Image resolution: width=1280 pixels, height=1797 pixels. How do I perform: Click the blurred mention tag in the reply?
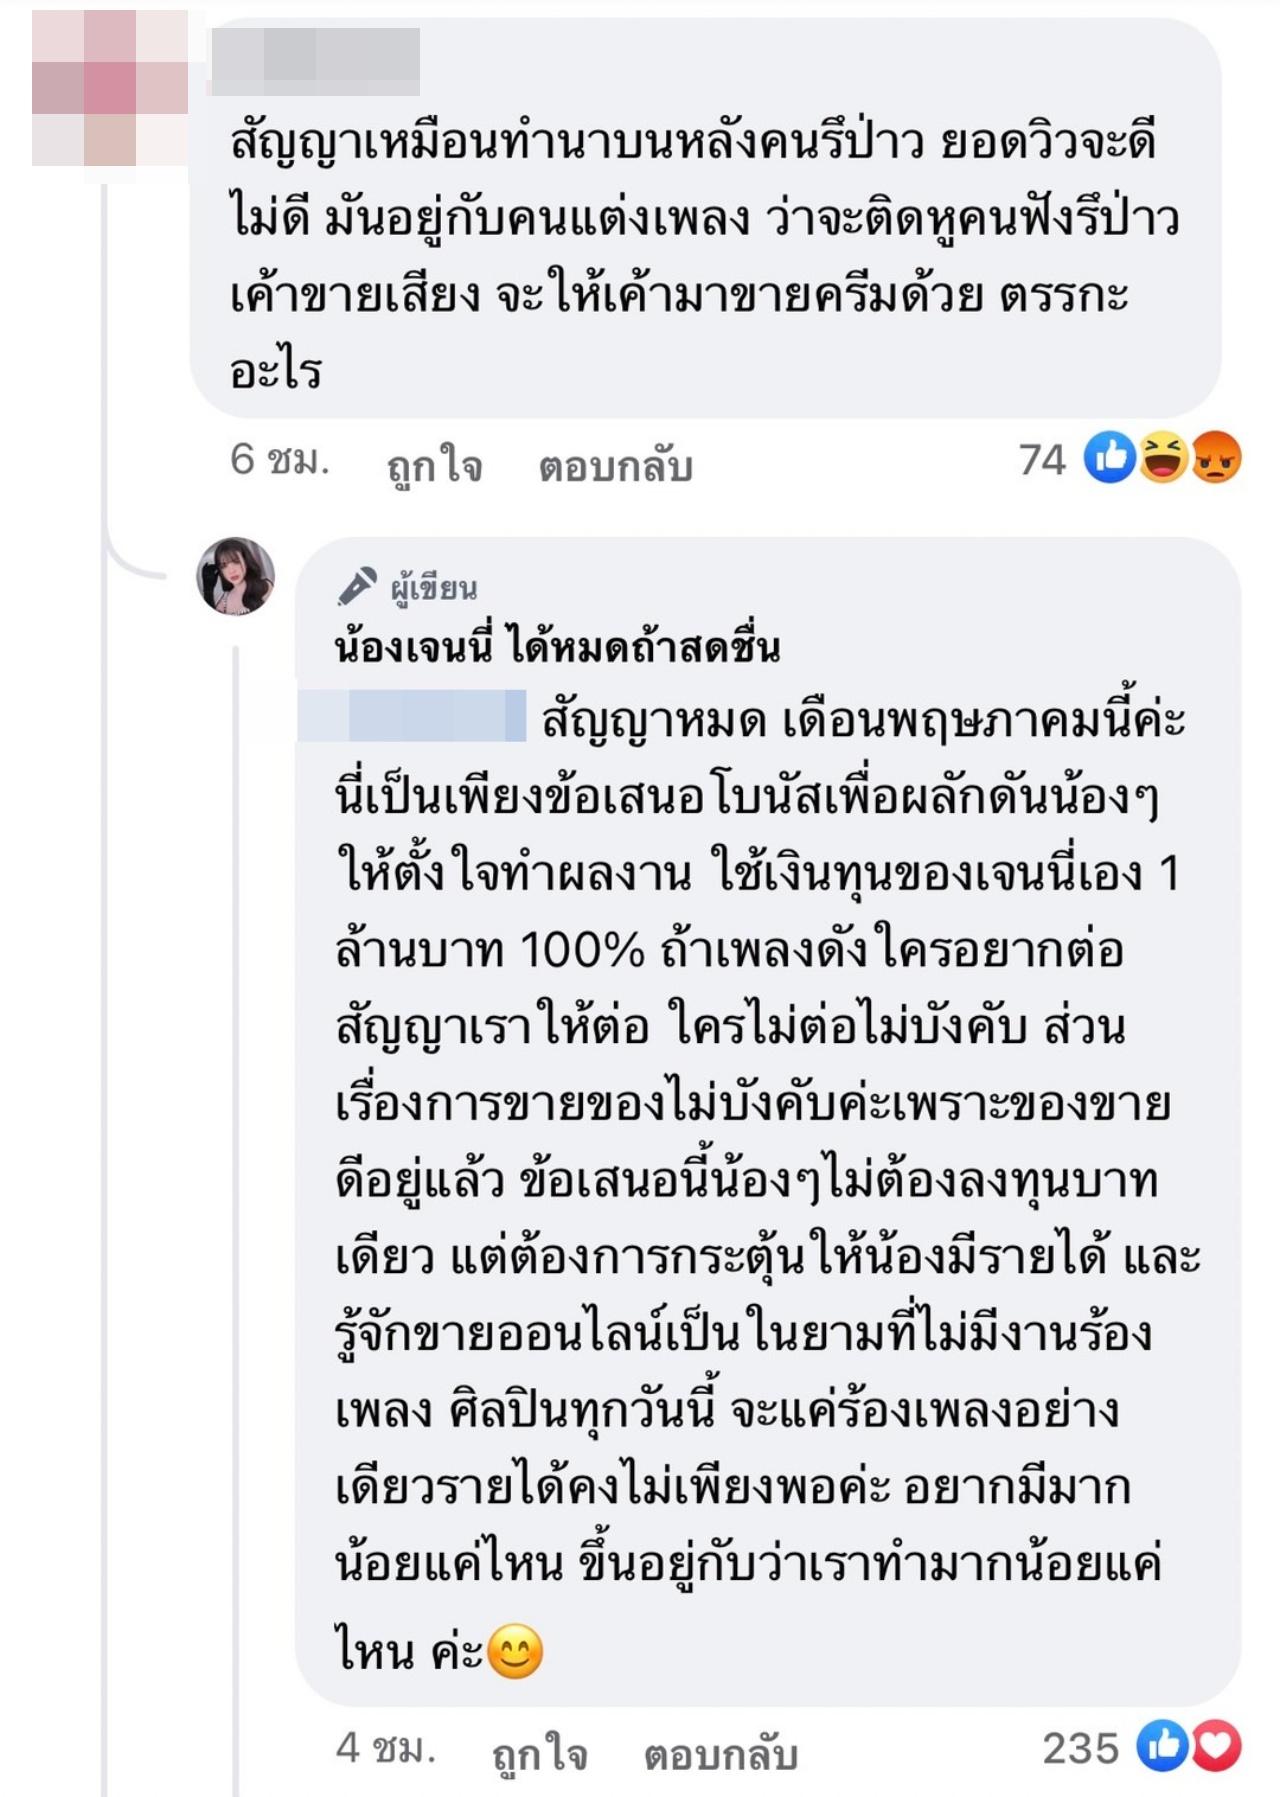pyautogui.click(x=412, y=716)
